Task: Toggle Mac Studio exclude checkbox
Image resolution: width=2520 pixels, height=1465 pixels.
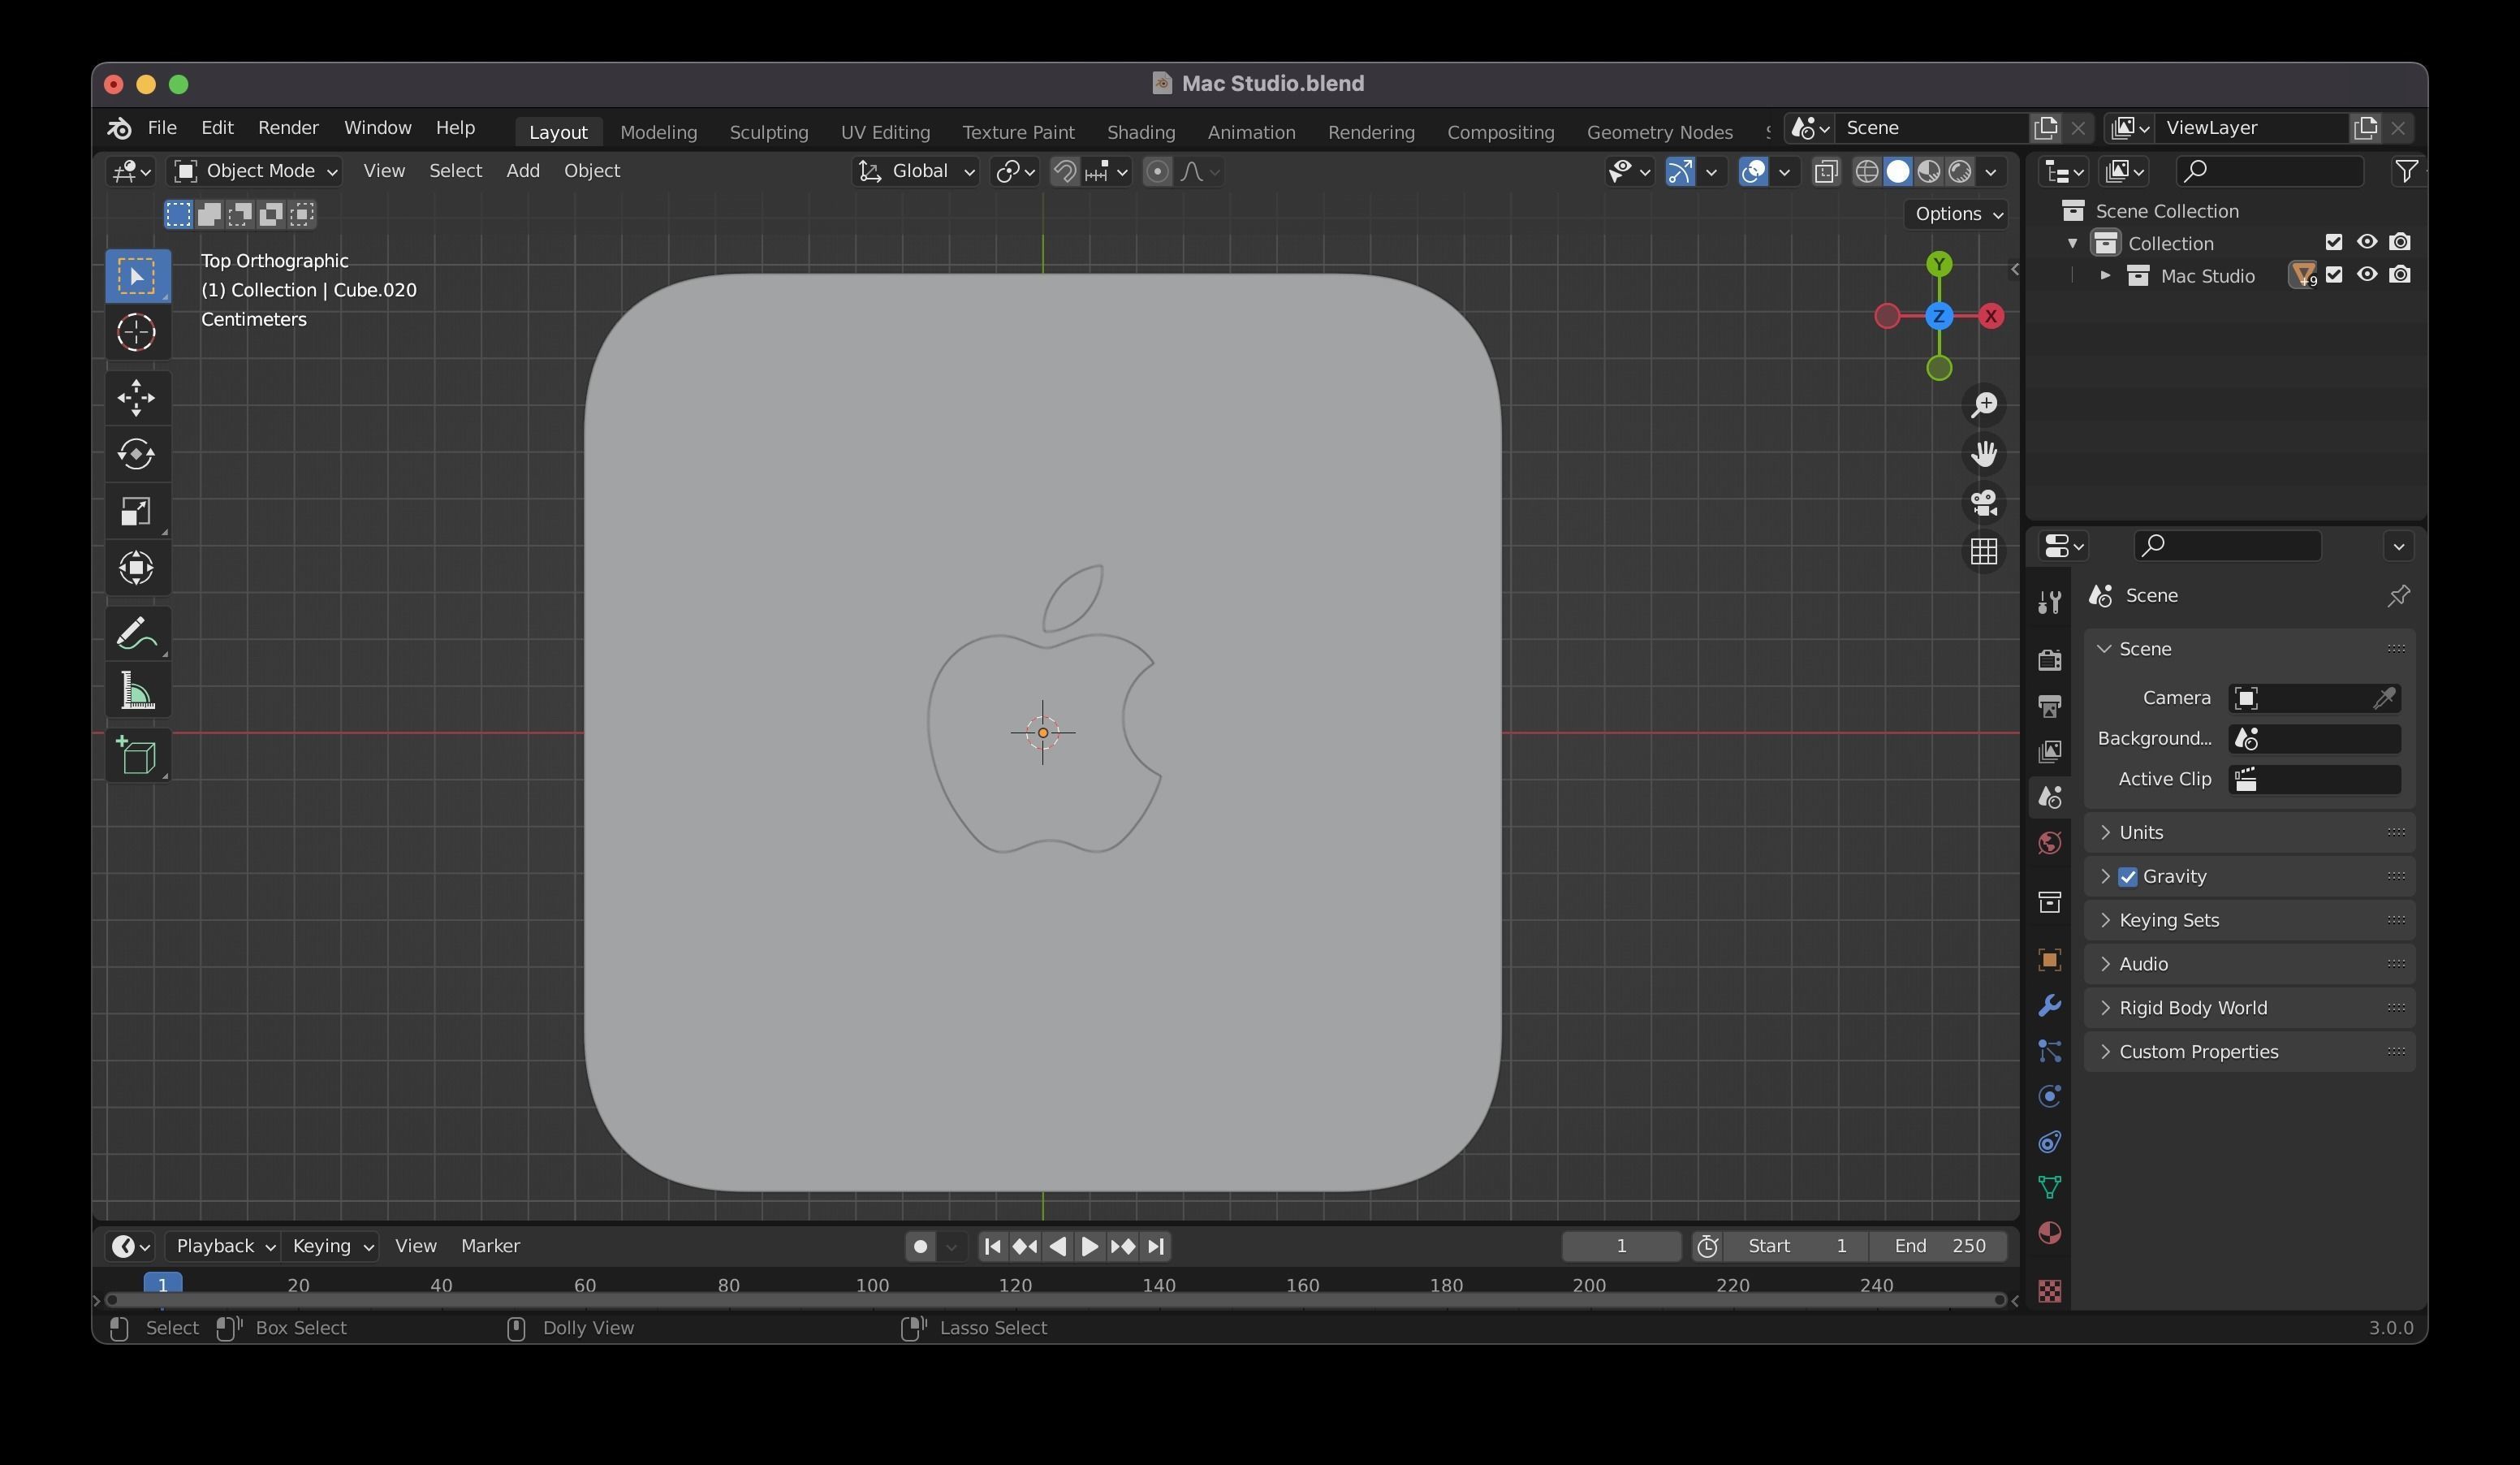Action: [2334, 275]
